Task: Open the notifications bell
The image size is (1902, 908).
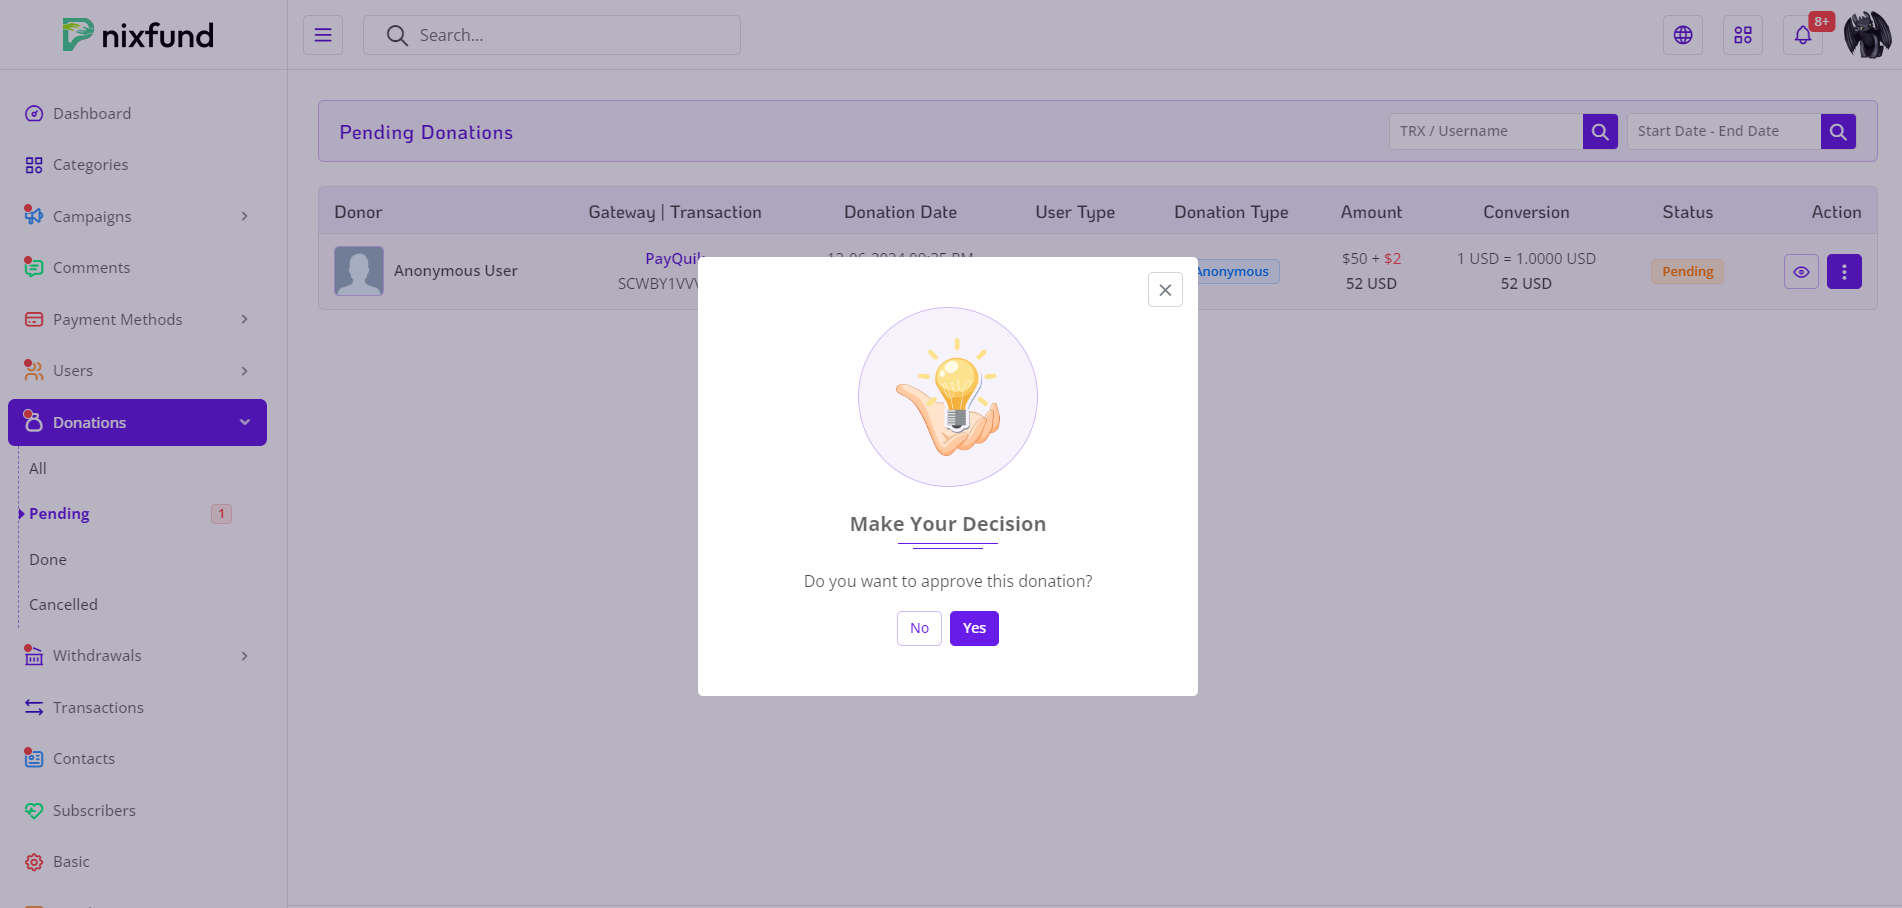Action: coord(1803,35)
